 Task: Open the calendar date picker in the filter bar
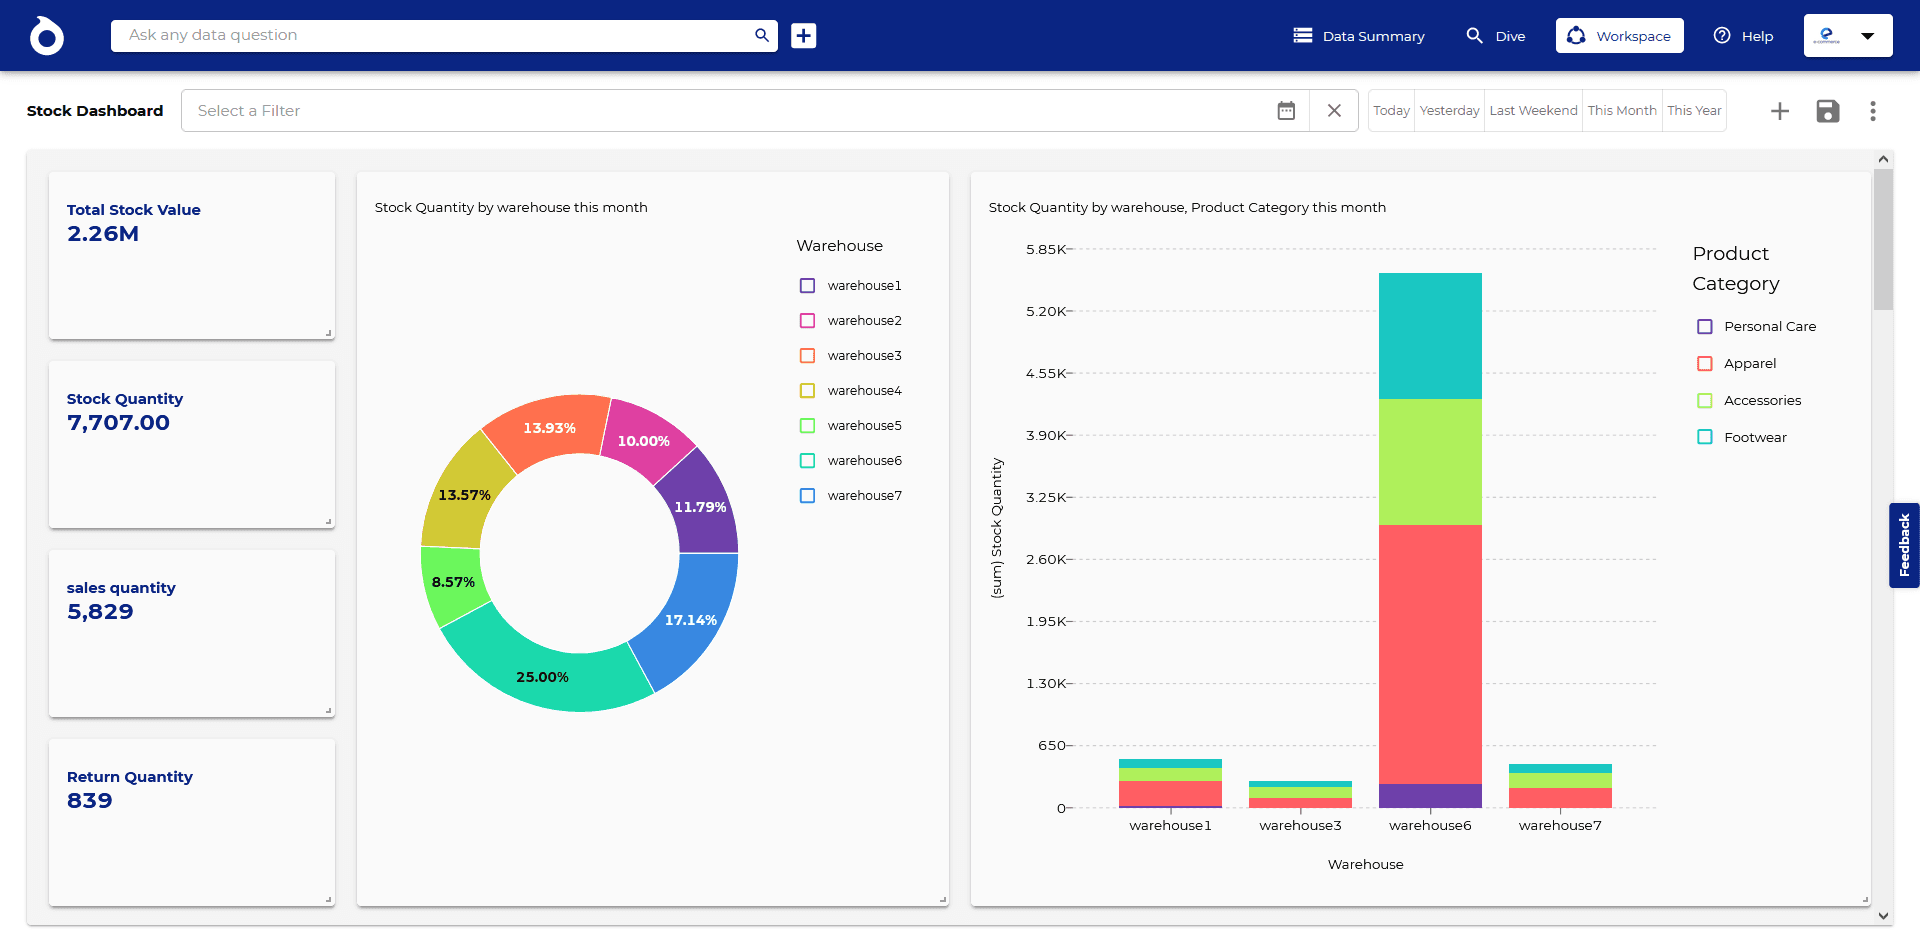1286,111
